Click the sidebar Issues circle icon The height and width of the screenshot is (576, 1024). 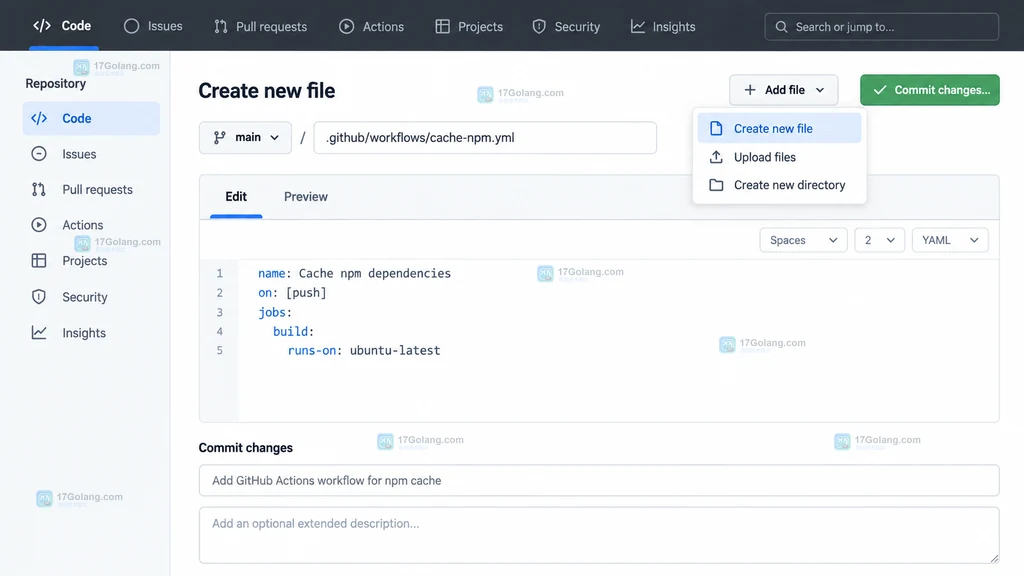pos(39,153)
